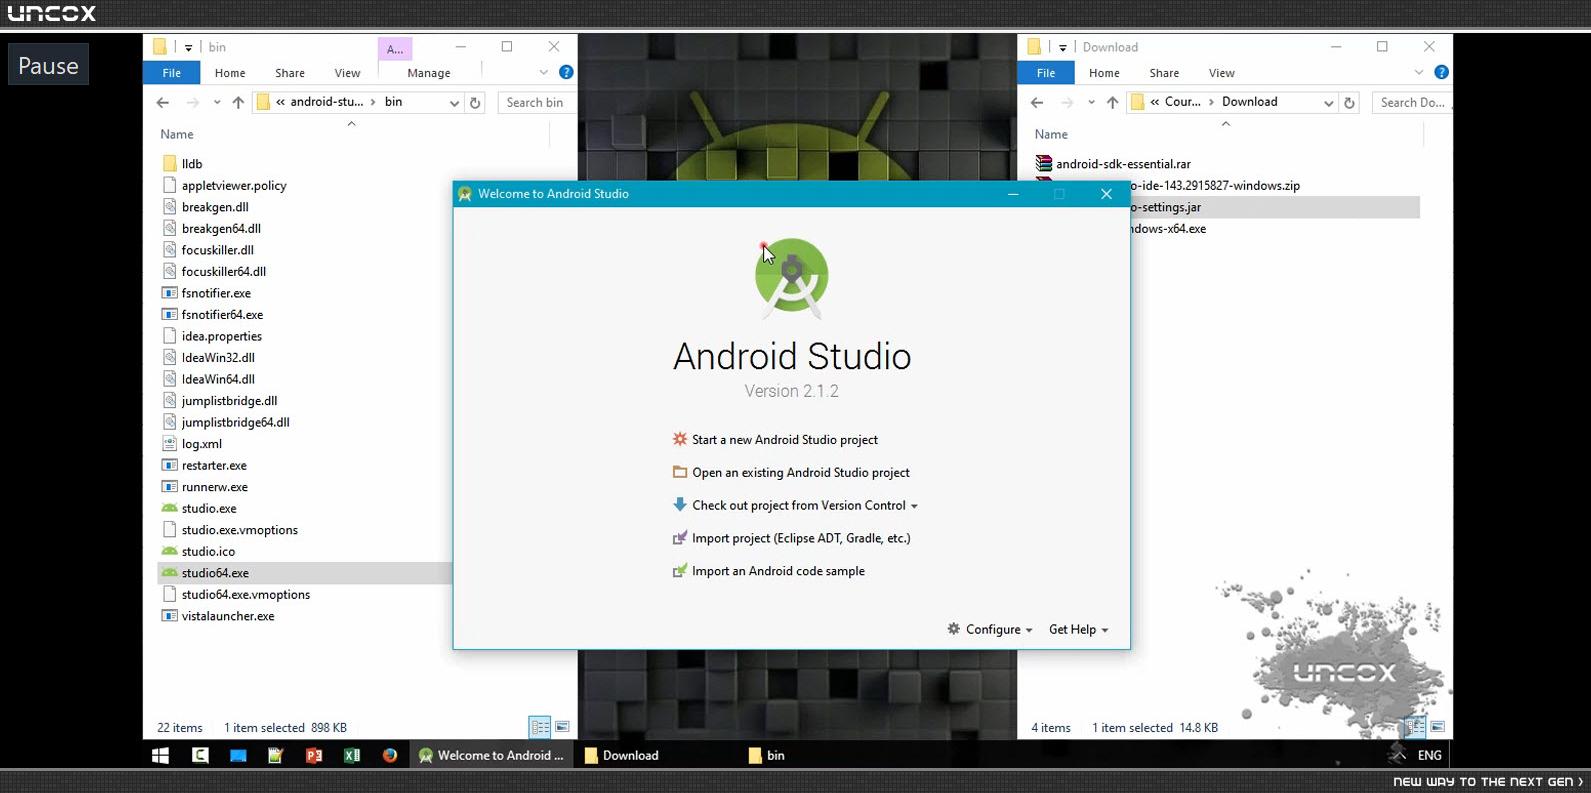Switch to Welcome to Android taskbar window

click(x=492, y=756)
